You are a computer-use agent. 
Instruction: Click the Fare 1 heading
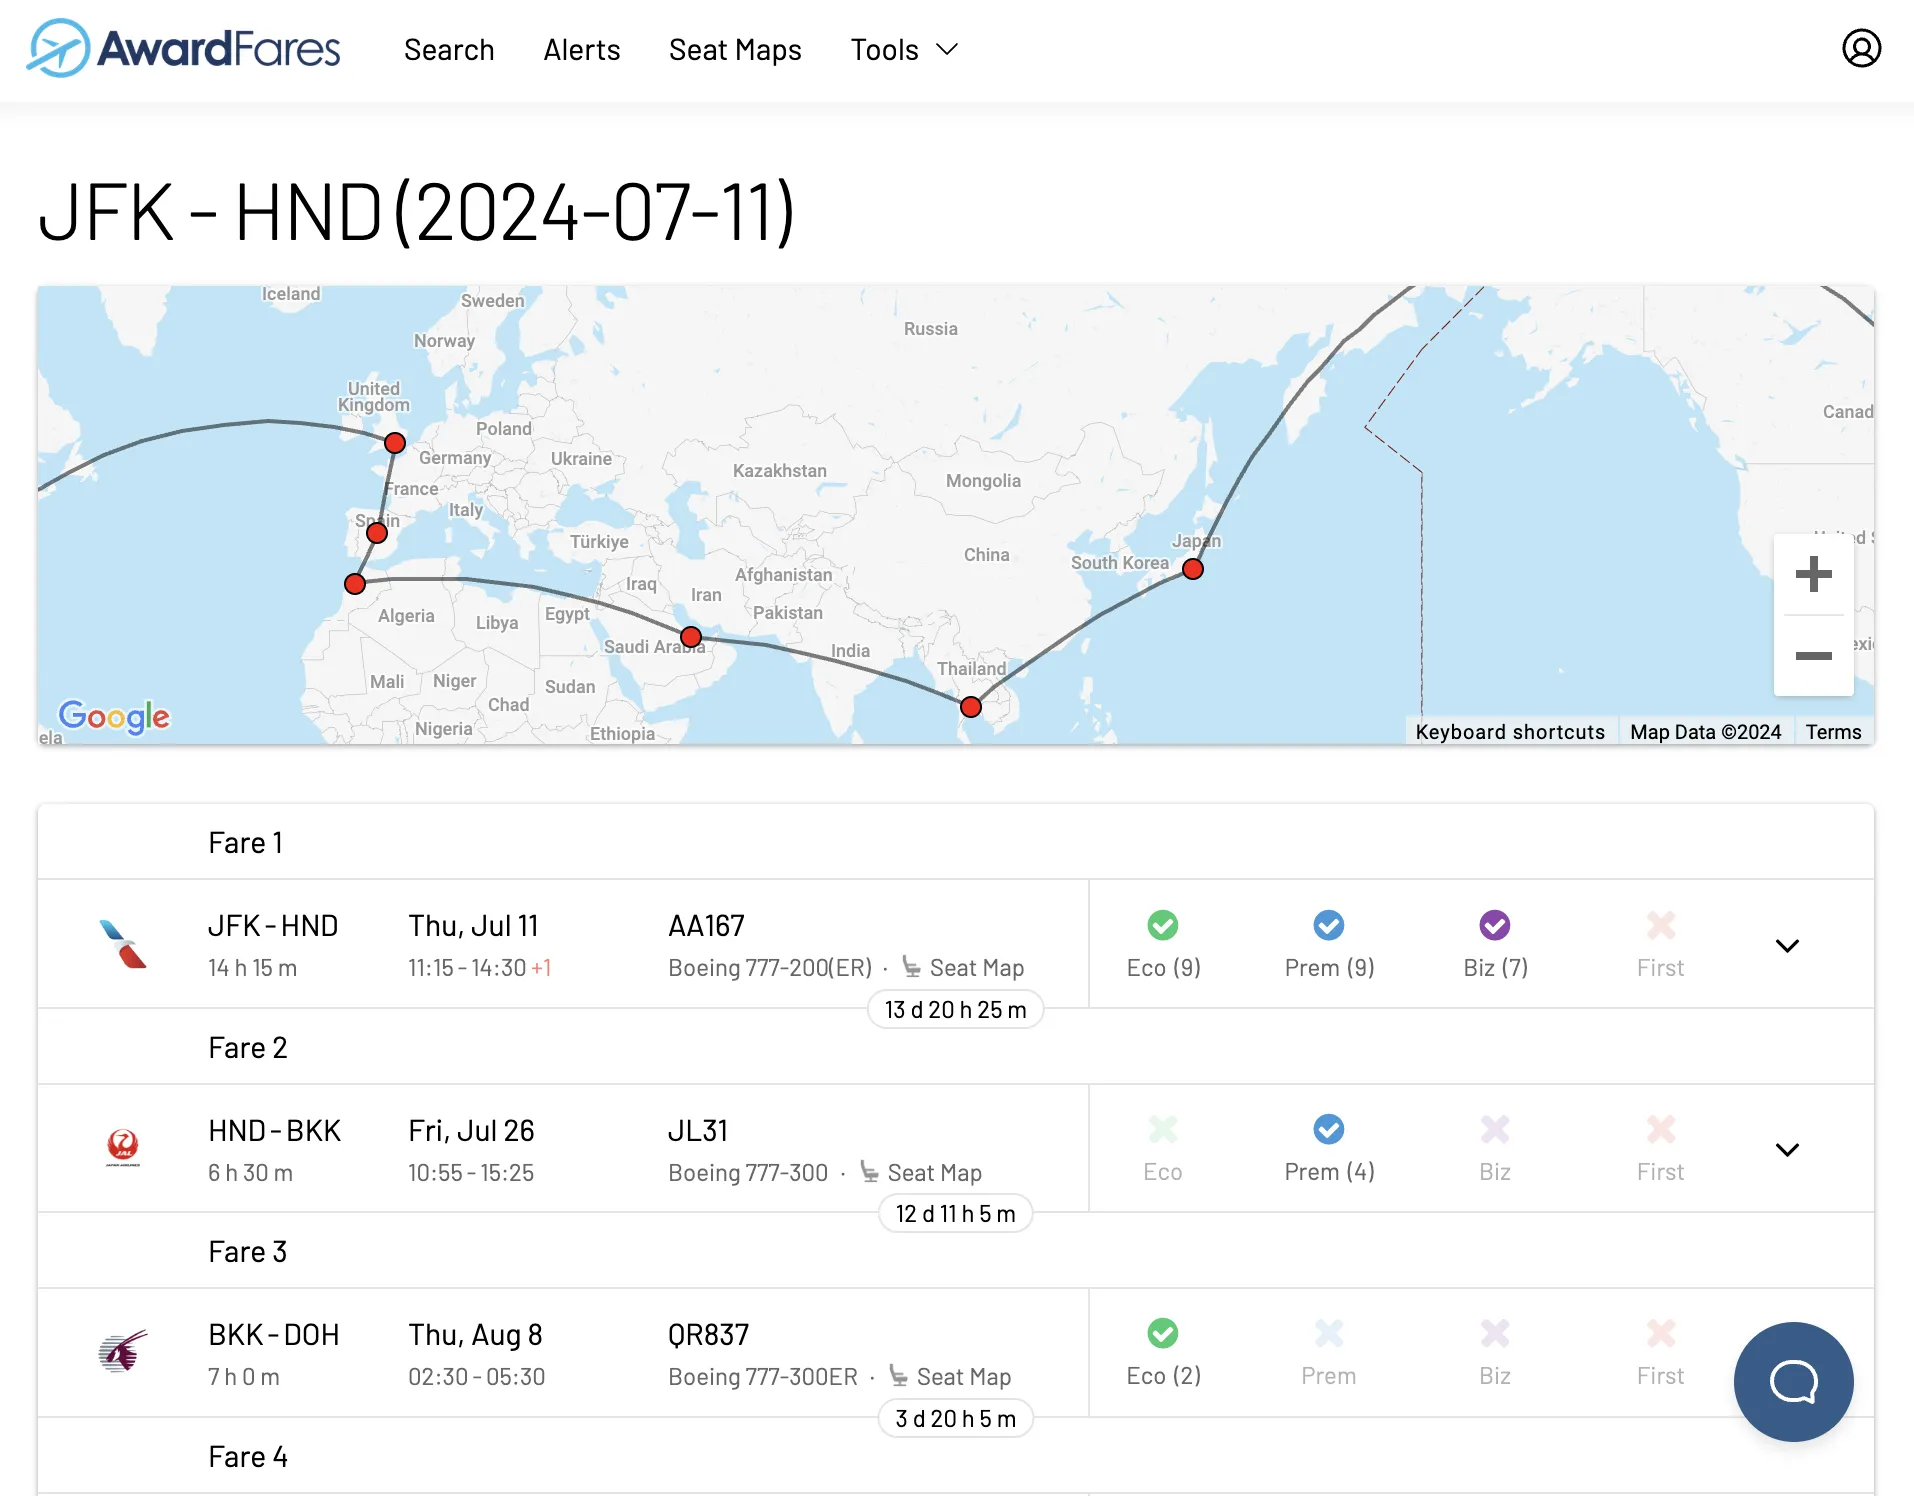click(x=246, y=843)
